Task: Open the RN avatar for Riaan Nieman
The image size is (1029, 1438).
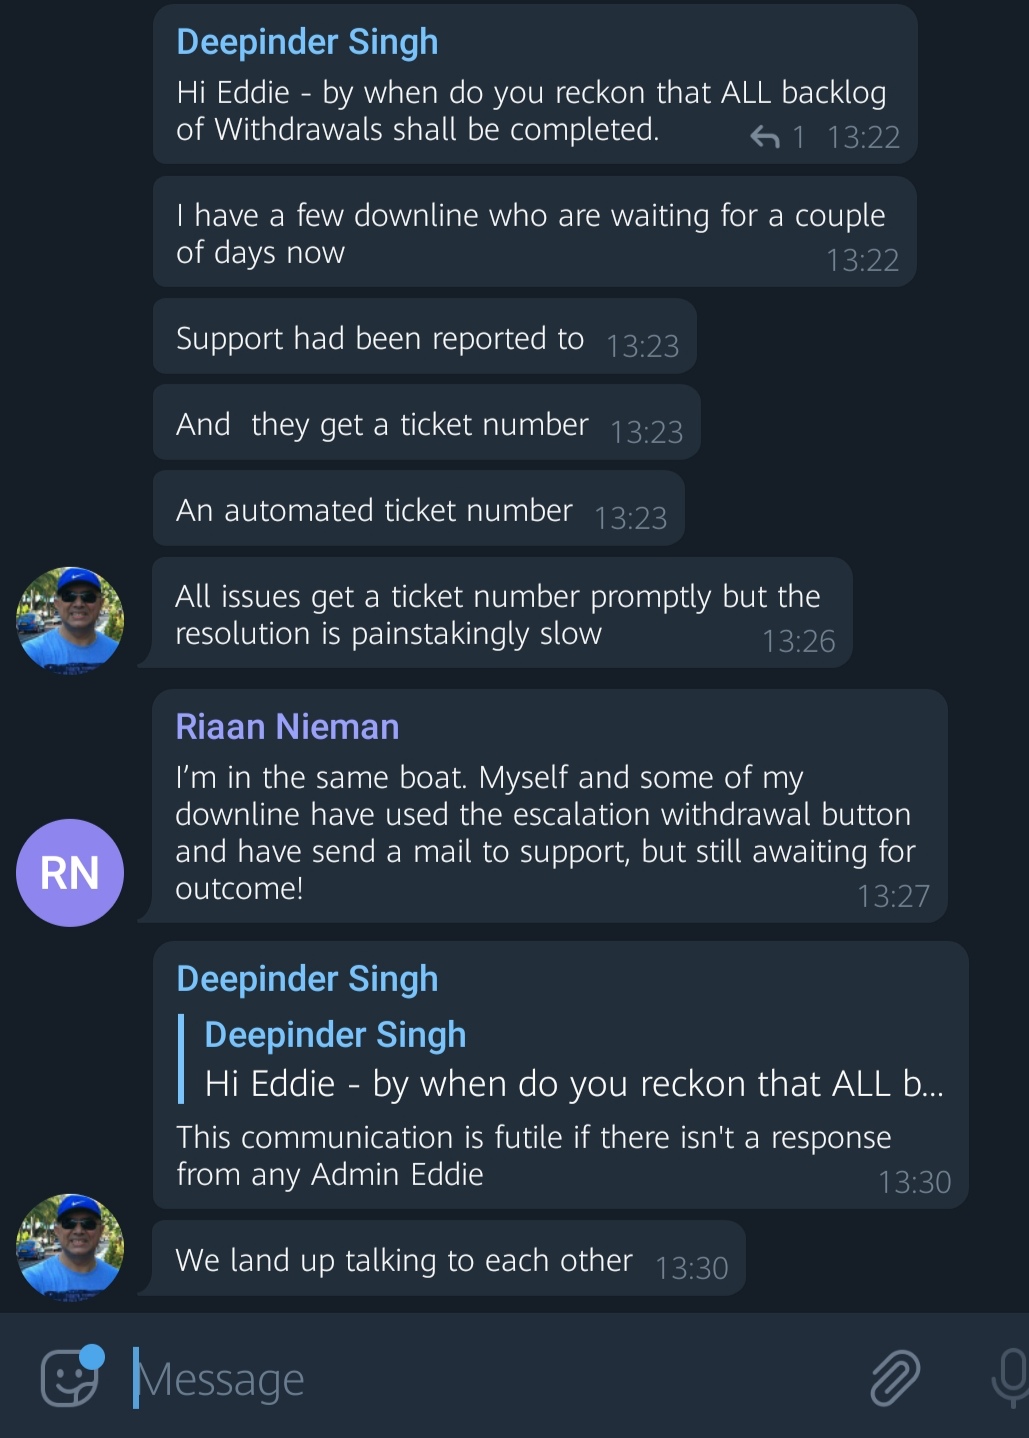Action: click(70, 873)
